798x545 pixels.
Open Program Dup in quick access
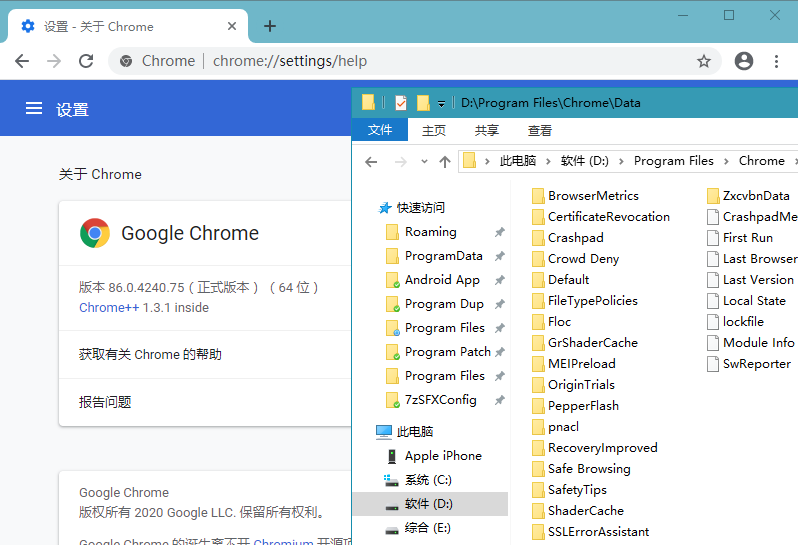click(444, 304)
